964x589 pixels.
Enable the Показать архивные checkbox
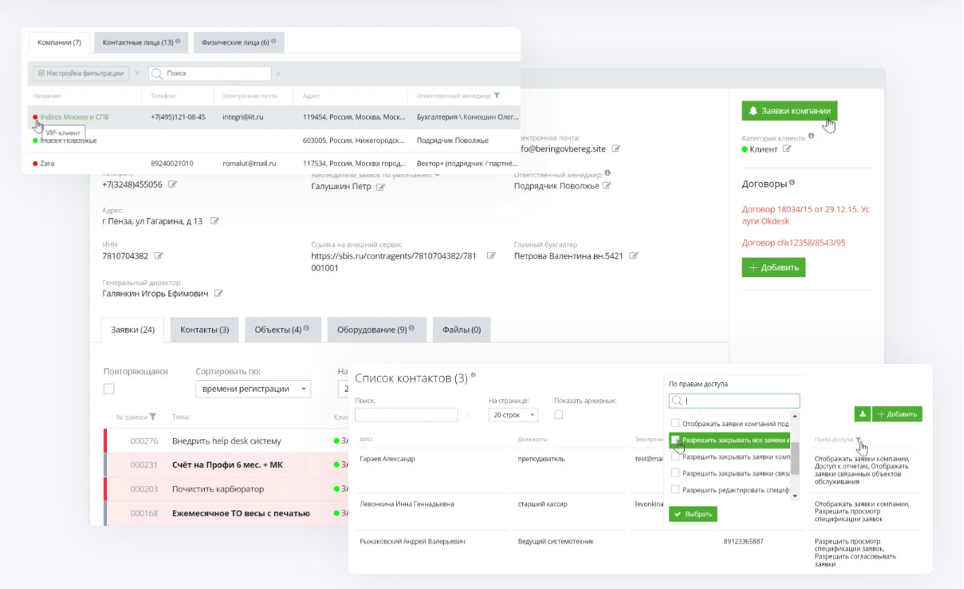[559, 415]
